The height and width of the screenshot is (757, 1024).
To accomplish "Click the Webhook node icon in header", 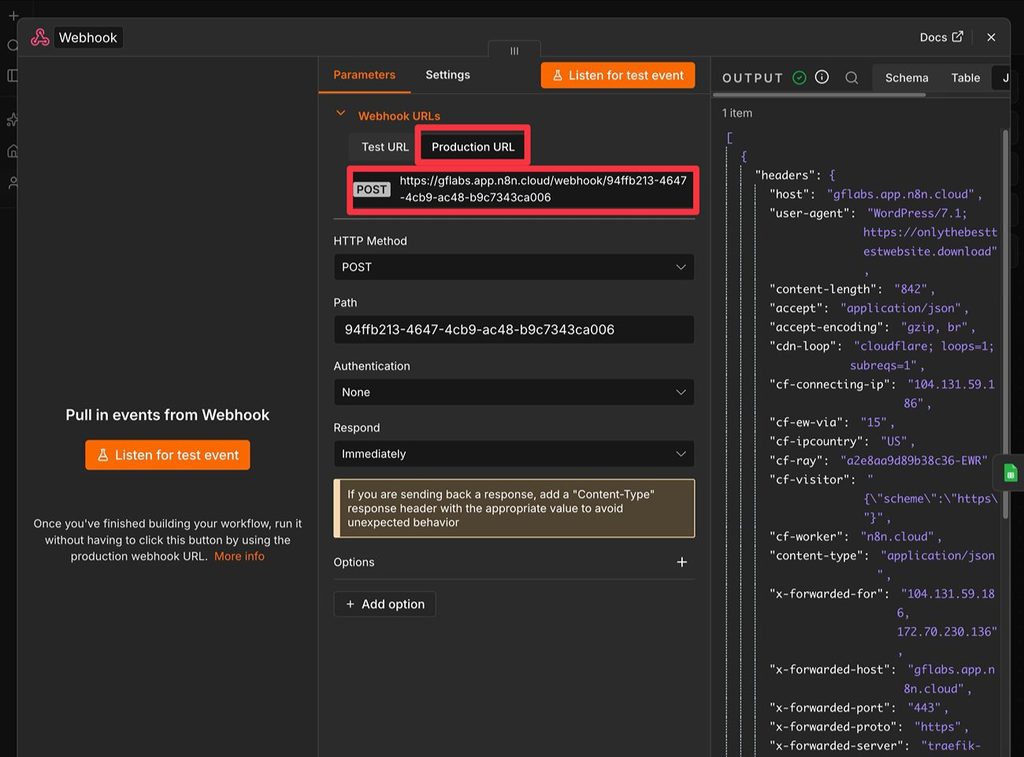I will [40, 37].
